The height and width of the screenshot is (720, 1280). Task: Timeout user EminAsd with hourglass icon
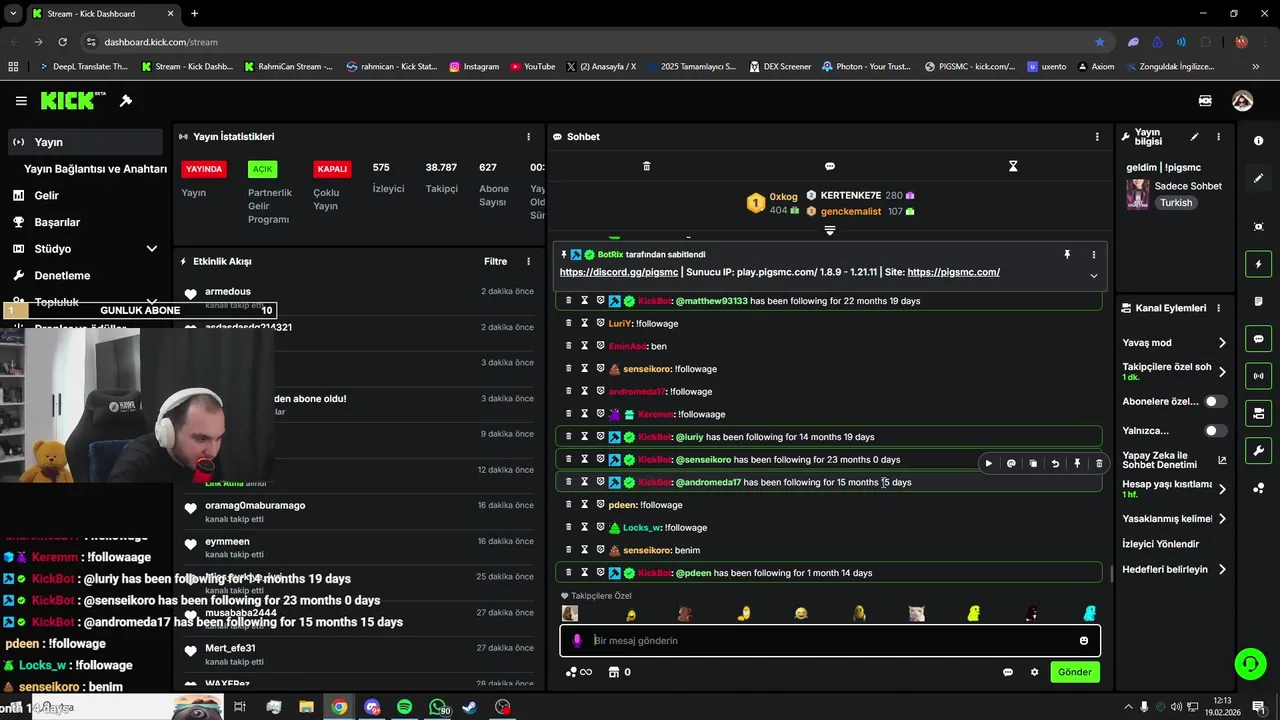[x=585, y=346]
